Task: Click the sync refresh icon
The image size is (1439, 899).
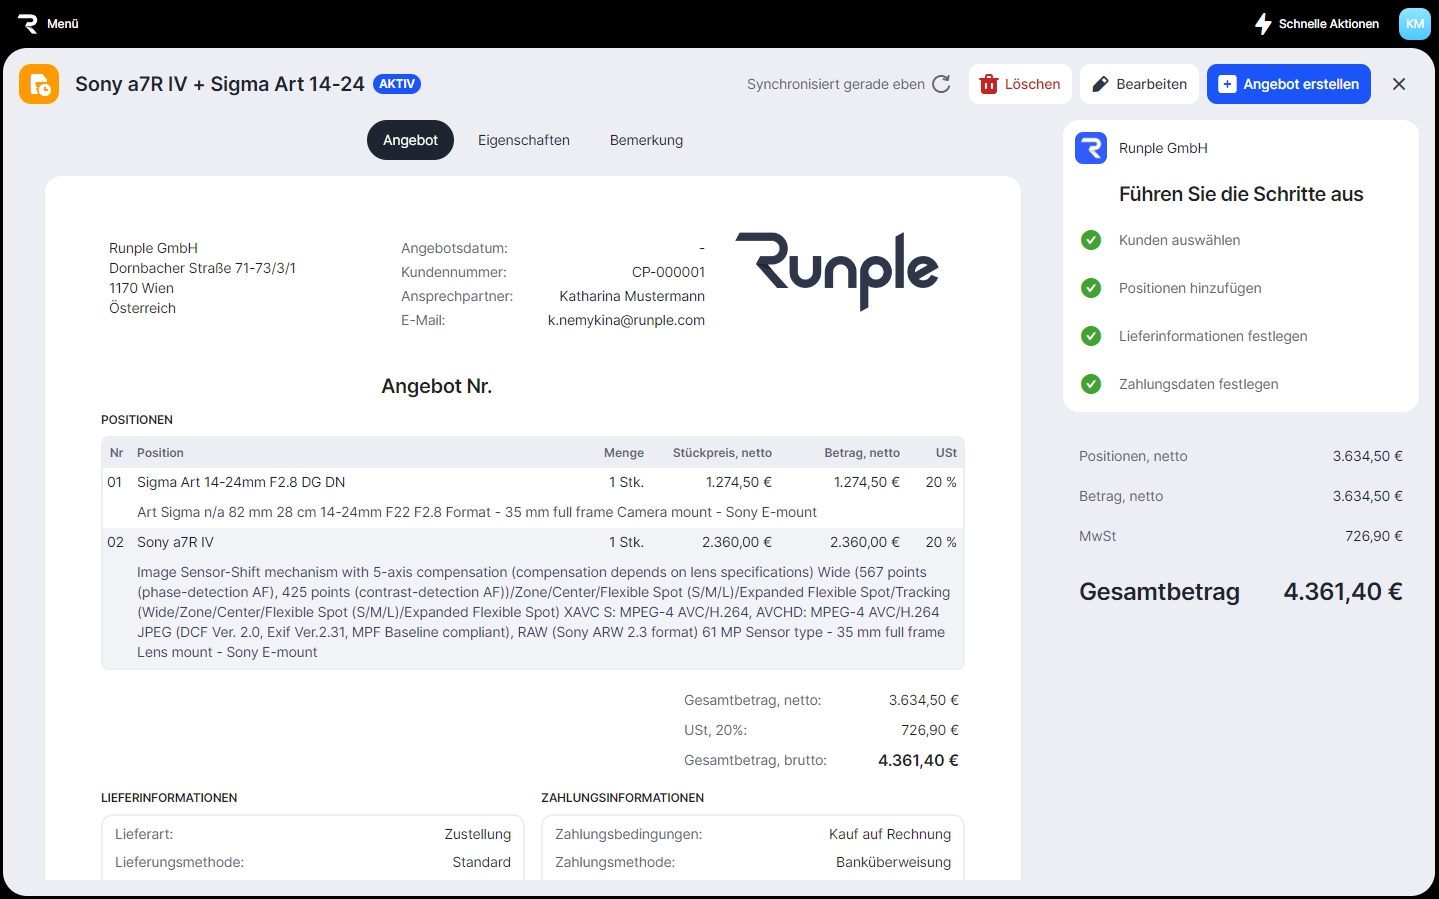Action: (x=941, y=84)
